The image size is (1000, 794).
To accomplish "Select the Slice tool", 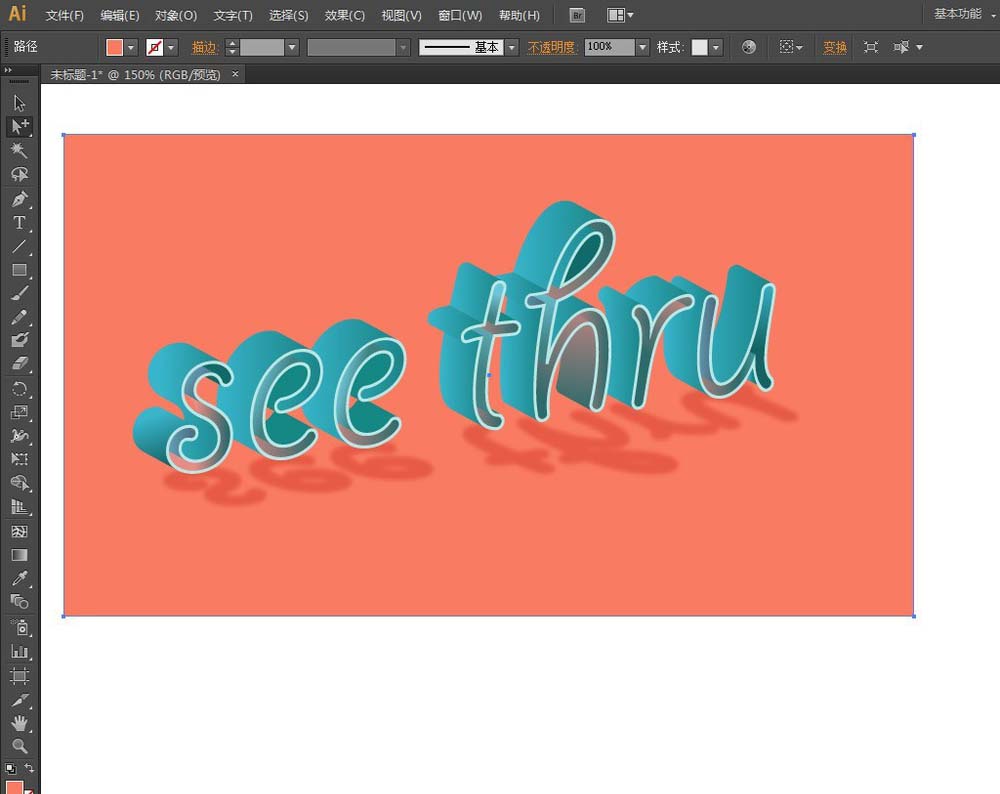I will tap(19, 700).
